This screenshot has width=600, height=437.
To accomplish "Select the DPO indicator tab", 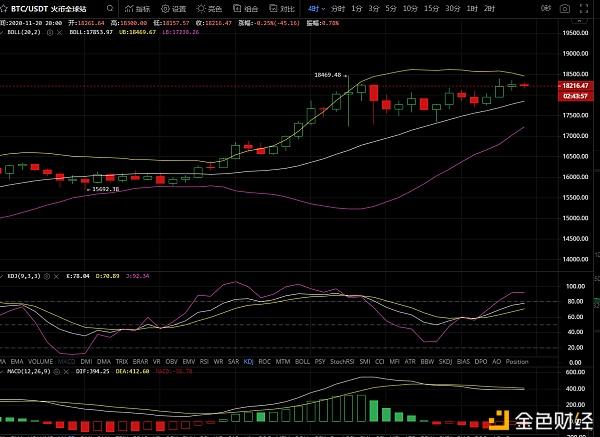I will (481, 362).
